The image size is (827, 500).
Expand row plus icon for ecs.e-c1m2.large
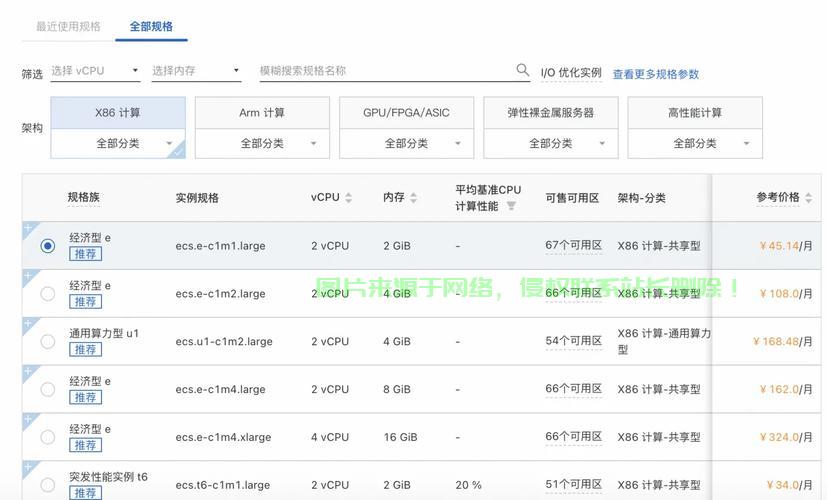pos(28,276)
